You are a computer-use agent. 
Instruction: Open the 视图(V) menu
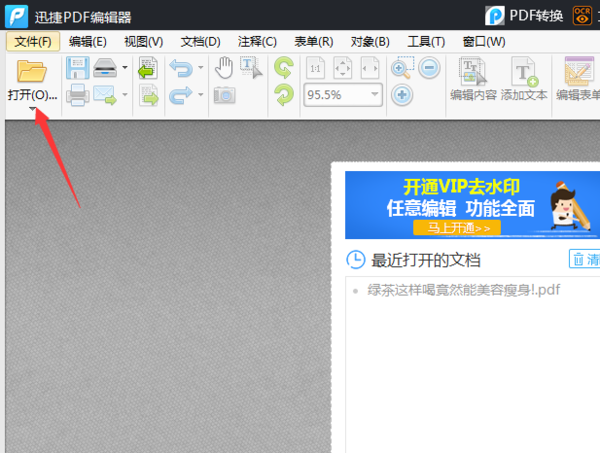tap(143, 41)
